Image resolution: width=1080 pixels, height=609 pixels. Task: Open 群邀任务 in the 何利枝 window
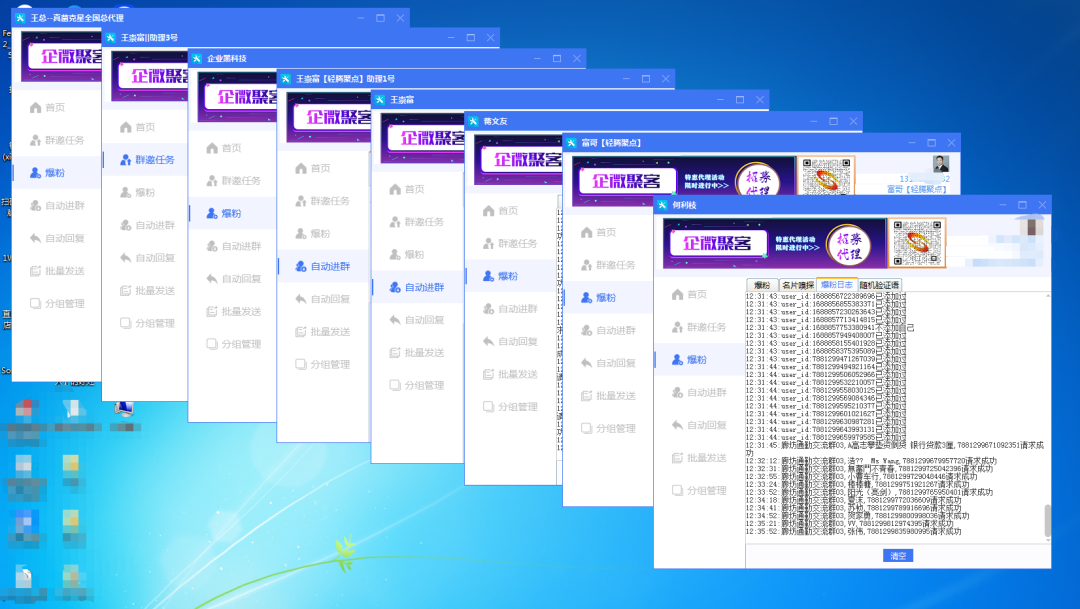point(698,327)
